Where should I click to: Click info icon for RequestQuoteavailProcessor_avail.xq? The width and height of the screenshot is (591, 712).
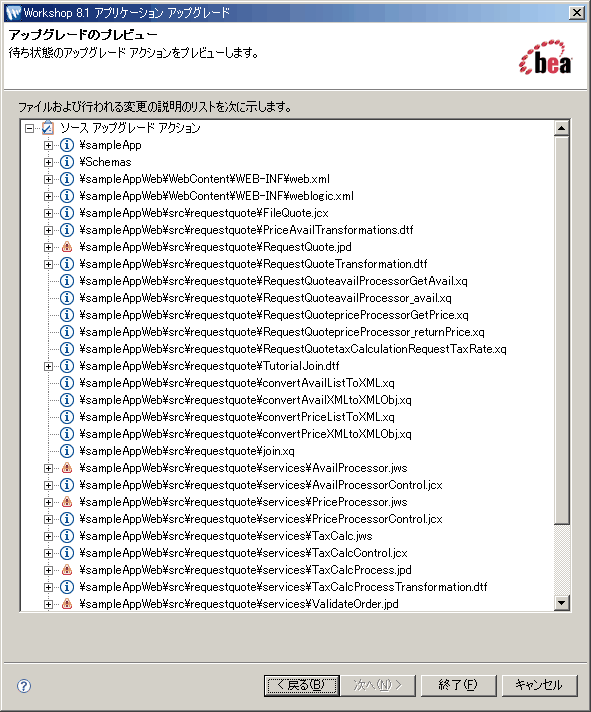[x=67, y=298]
